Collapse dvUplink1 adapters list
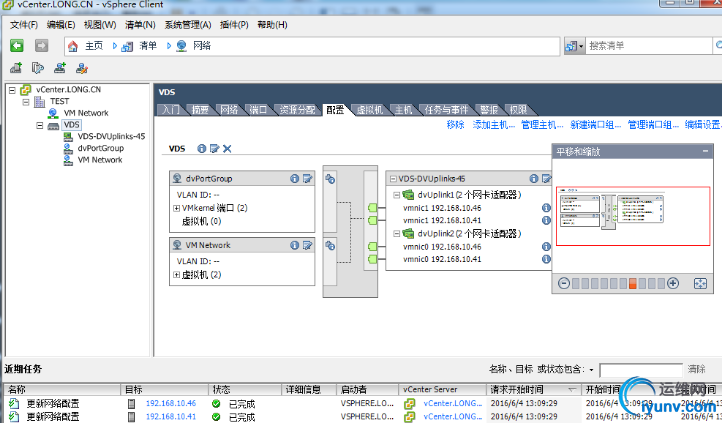 tap(396, 195)
